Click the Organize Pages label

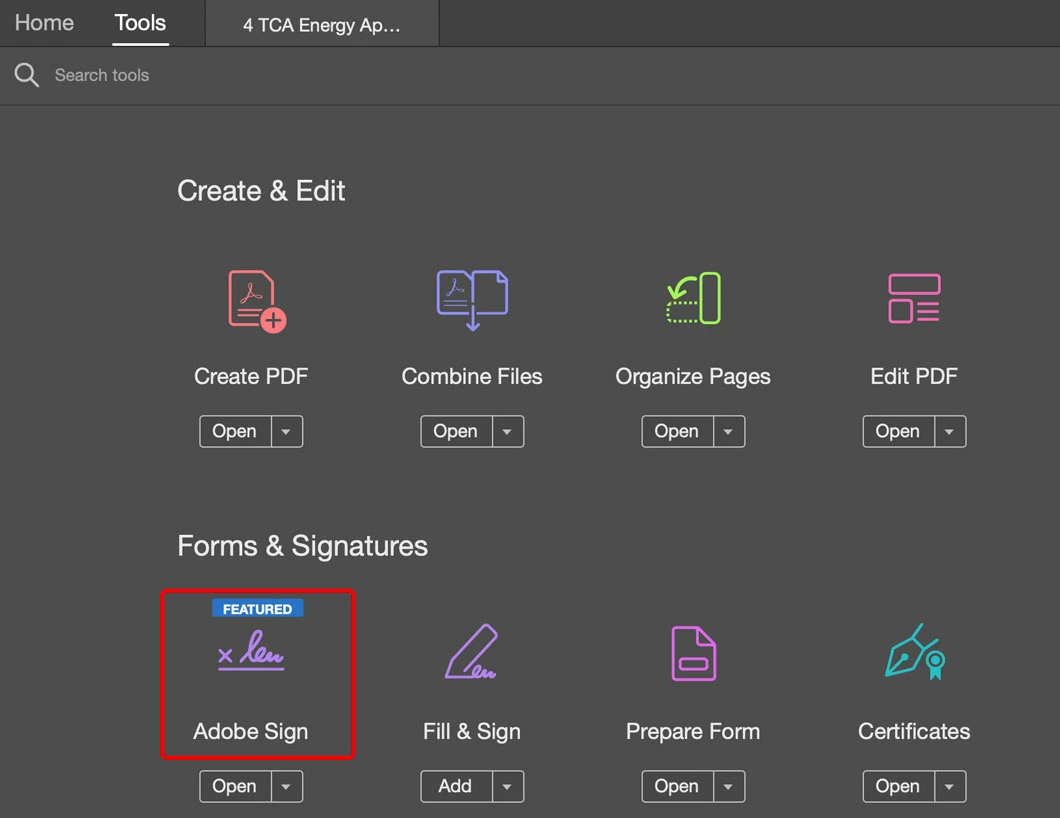(693, 377)
